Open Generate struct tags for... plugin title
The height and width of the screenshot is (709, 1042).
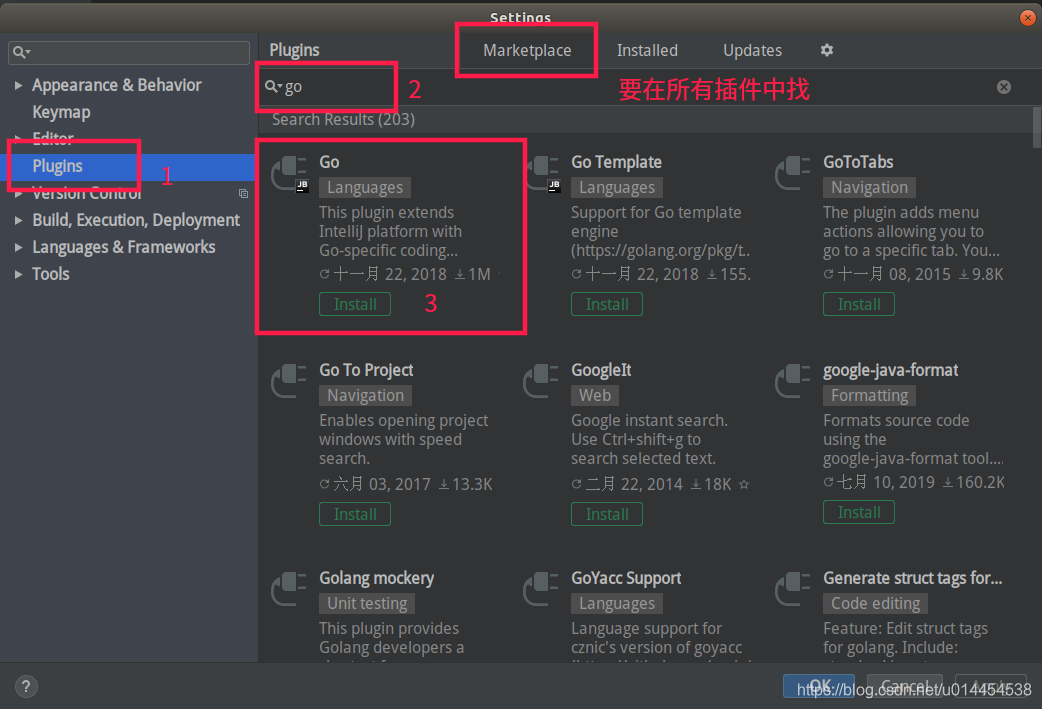click(912, 578)
